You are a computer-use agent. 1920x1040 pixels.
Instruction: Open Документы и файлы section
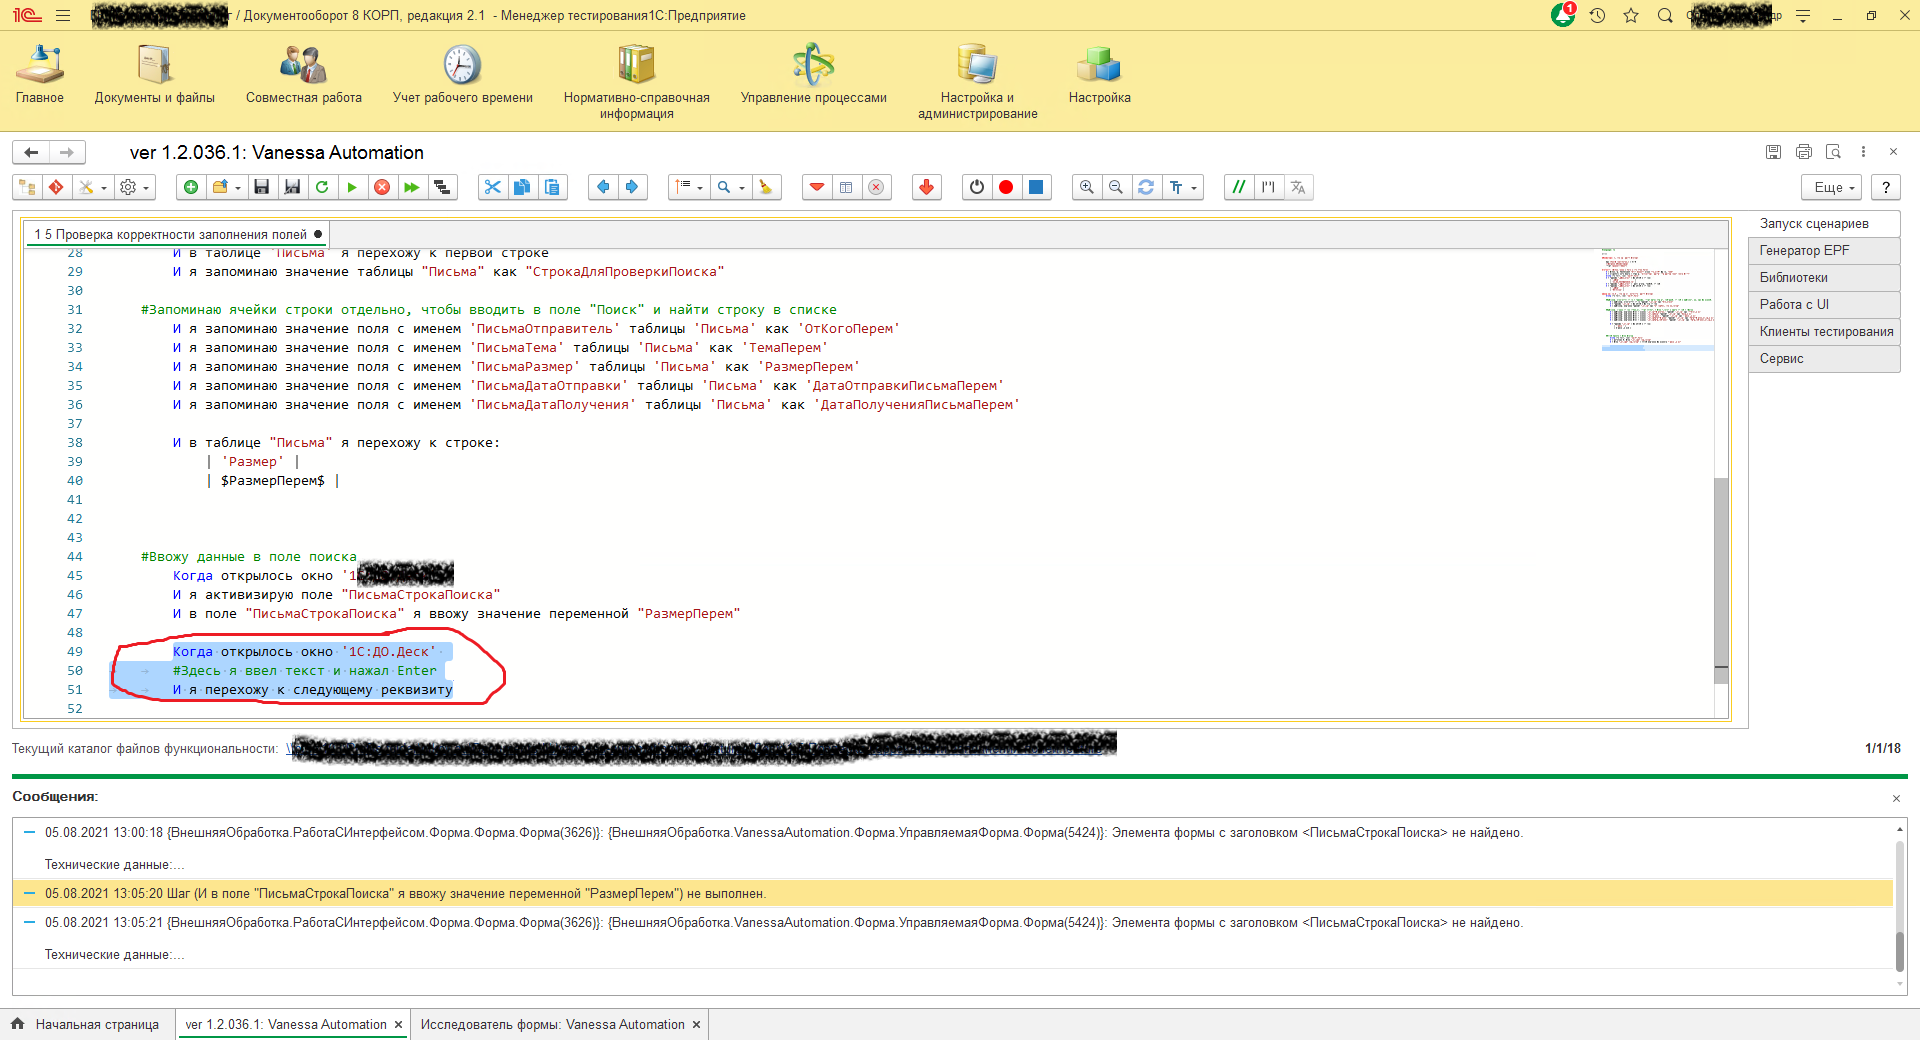(155, 76)
